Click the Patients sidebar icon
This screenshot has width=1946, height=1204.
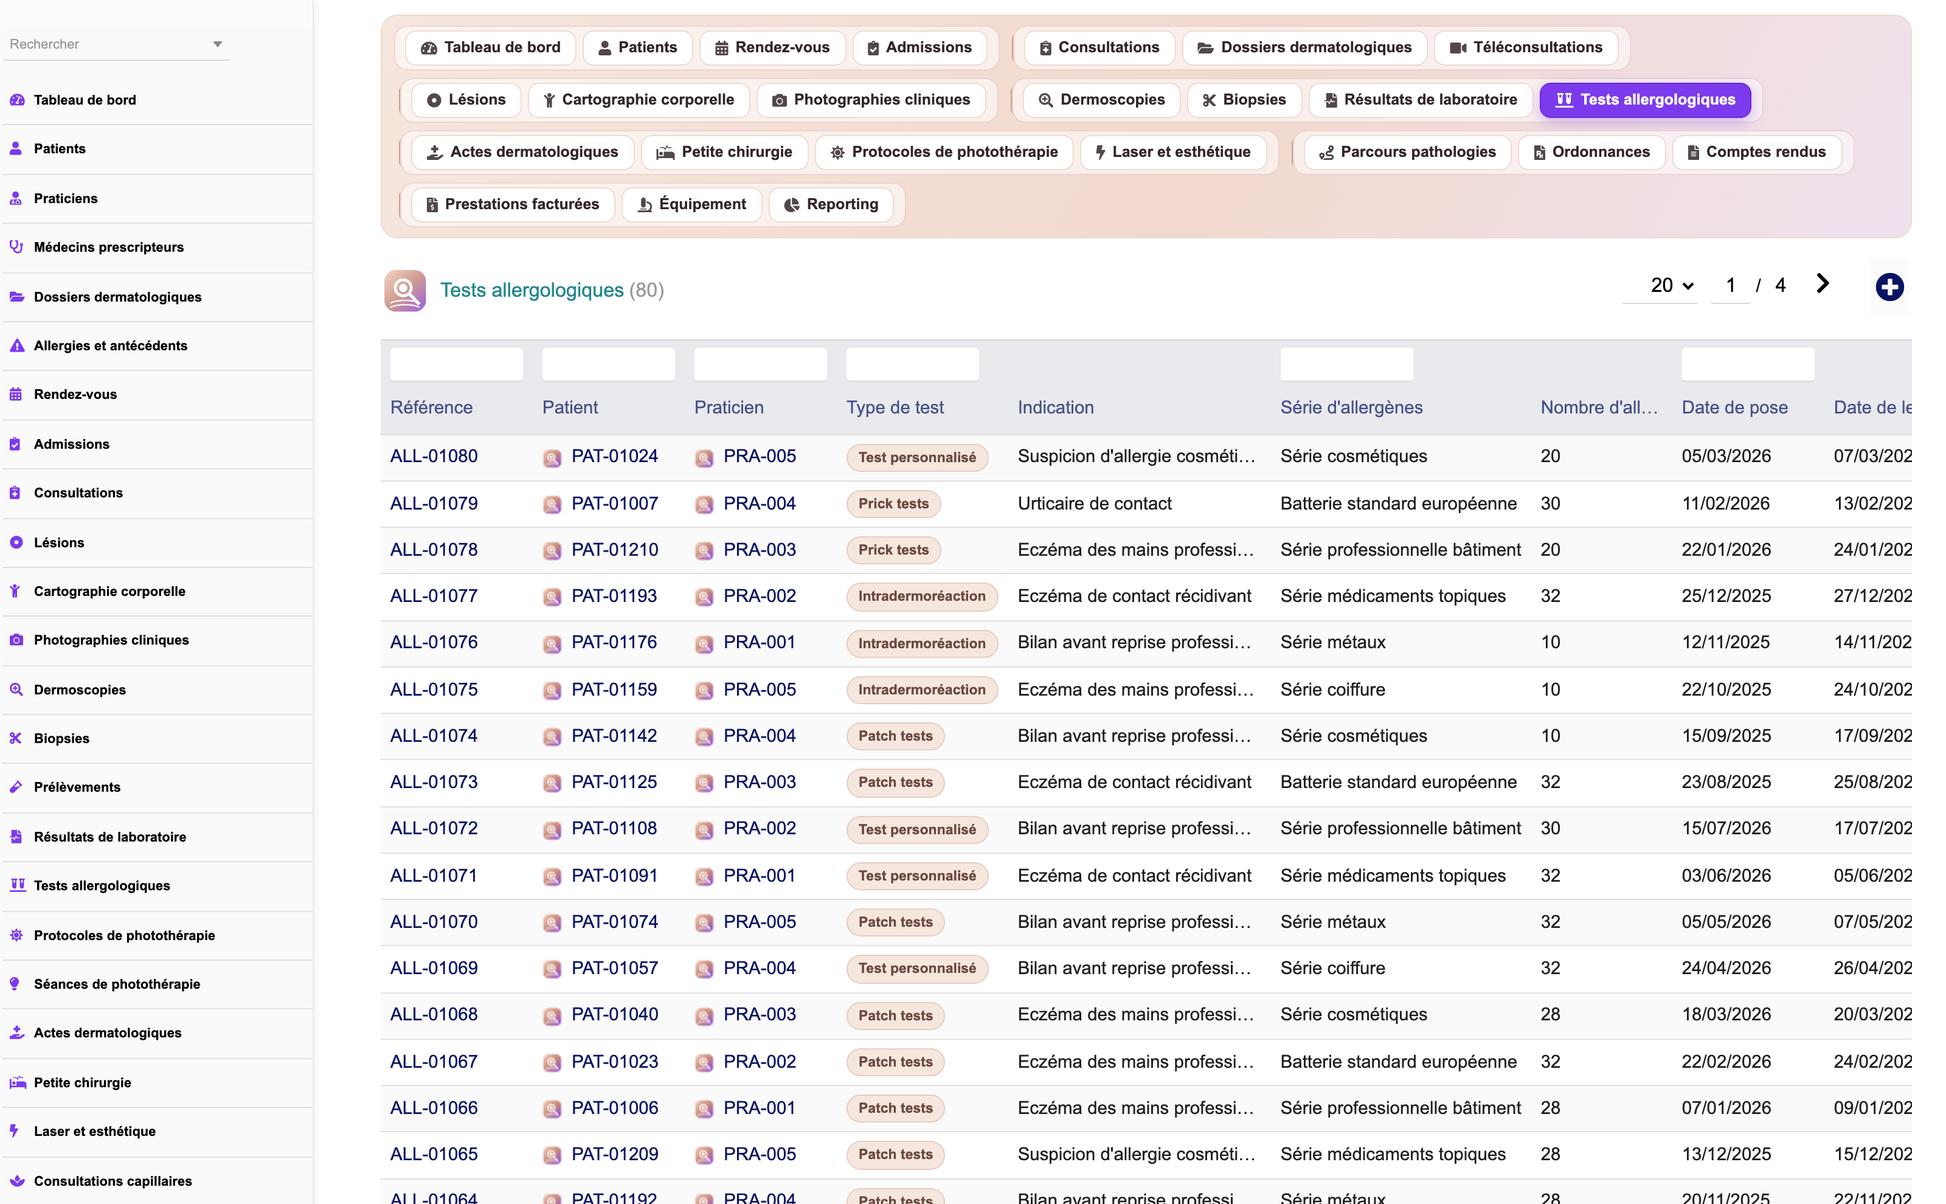tap(17, 149)
